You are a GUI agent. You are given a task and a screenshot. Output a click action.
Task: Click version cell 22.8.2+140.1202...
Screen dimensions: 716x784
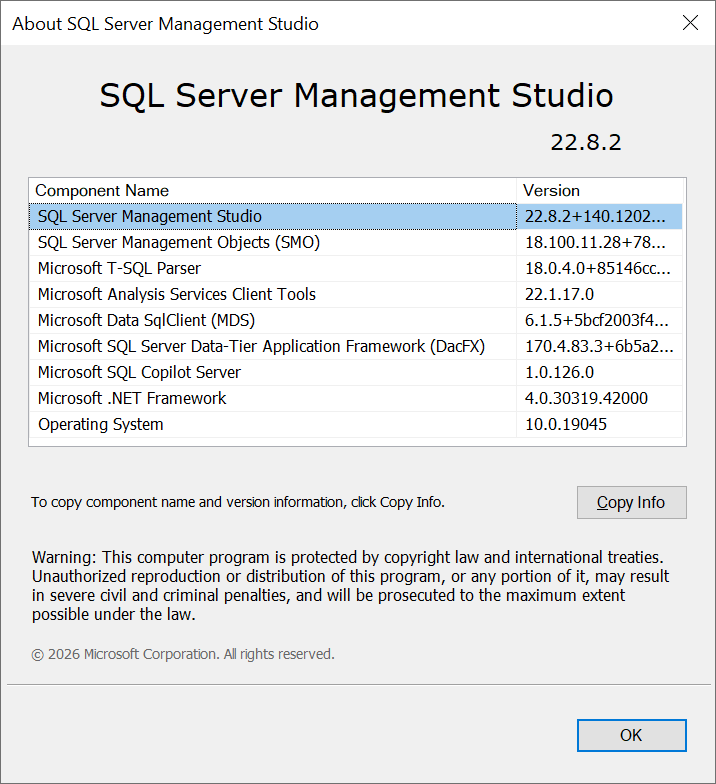pos(600,216)
